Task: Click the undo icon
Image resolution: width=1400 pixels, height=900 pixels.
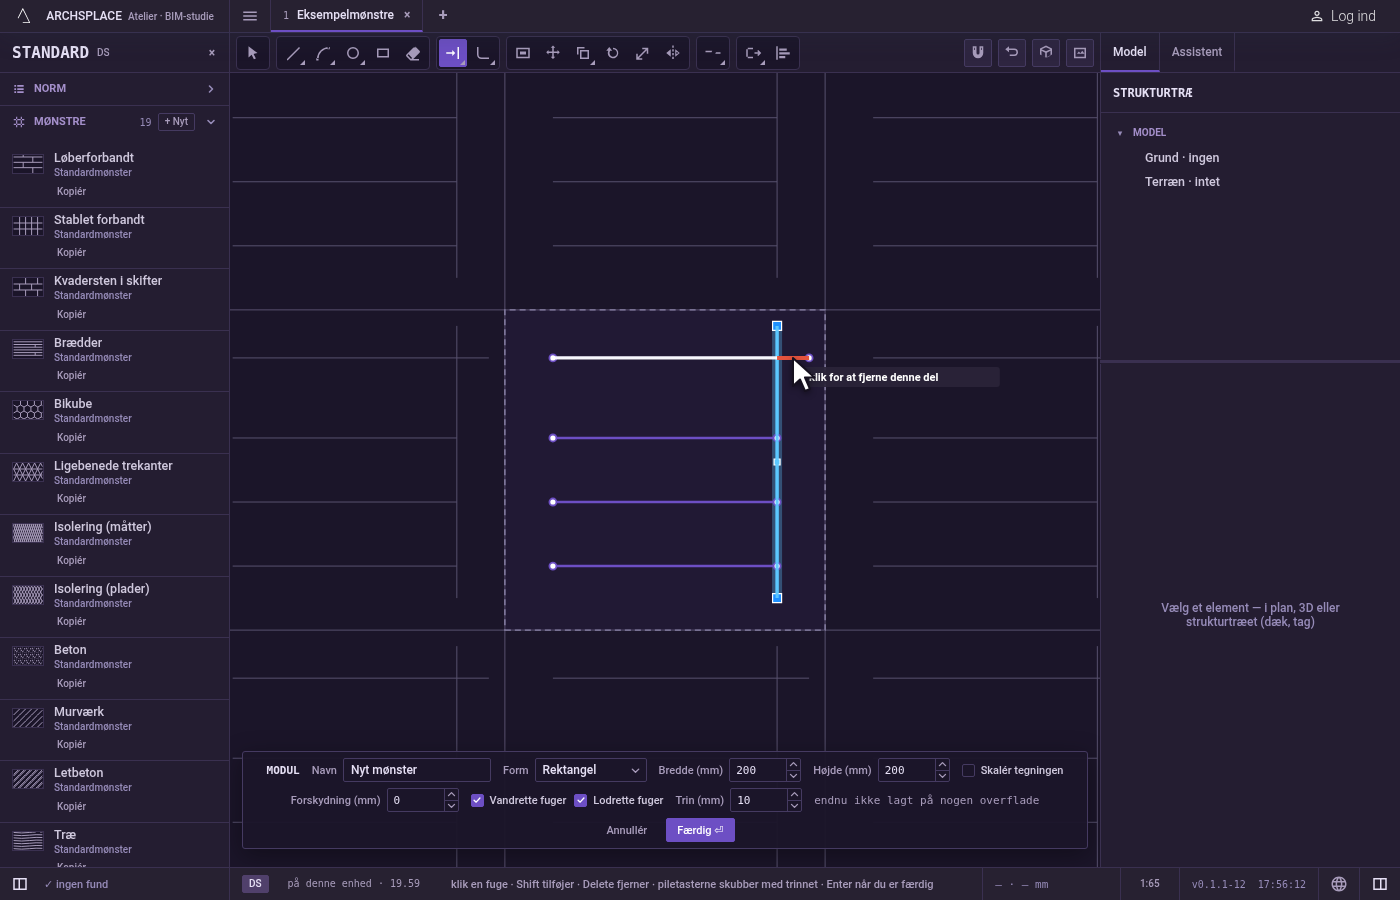Action: (x=1012, y=52)
